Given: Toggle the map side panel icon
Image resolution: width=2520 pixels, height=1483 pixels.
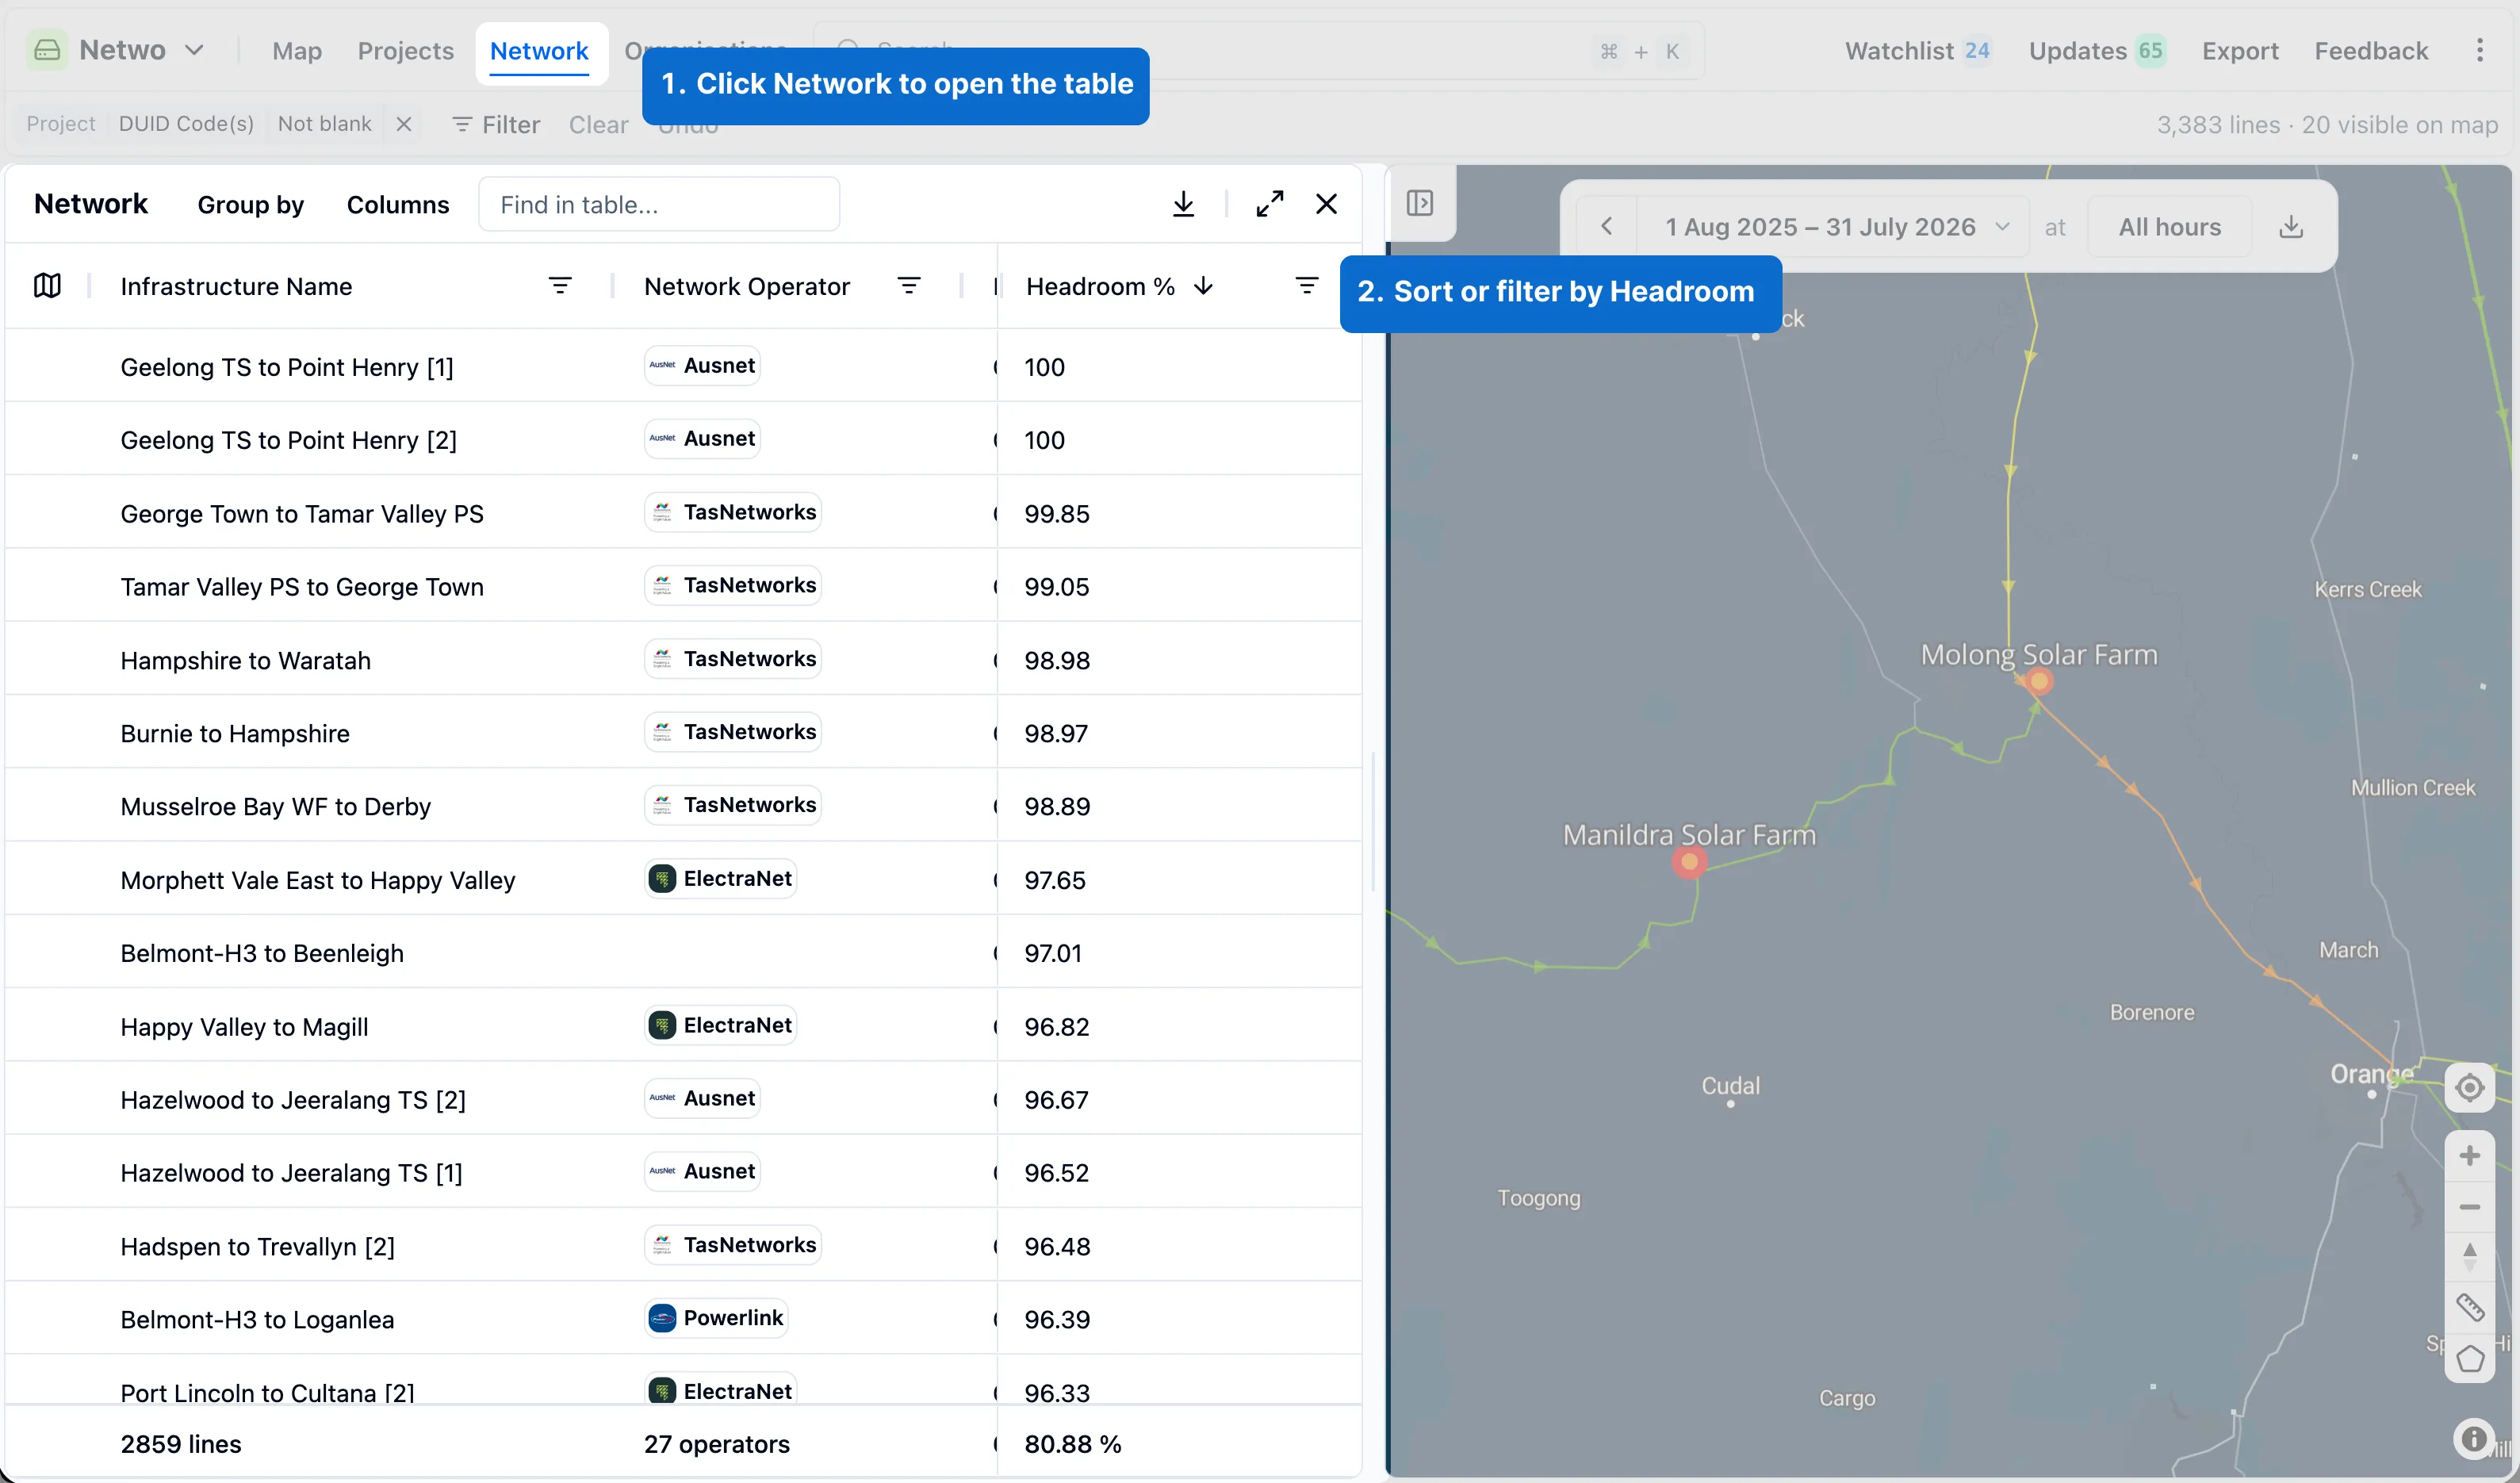Looking at the screenshot, I should [1420, 203].
